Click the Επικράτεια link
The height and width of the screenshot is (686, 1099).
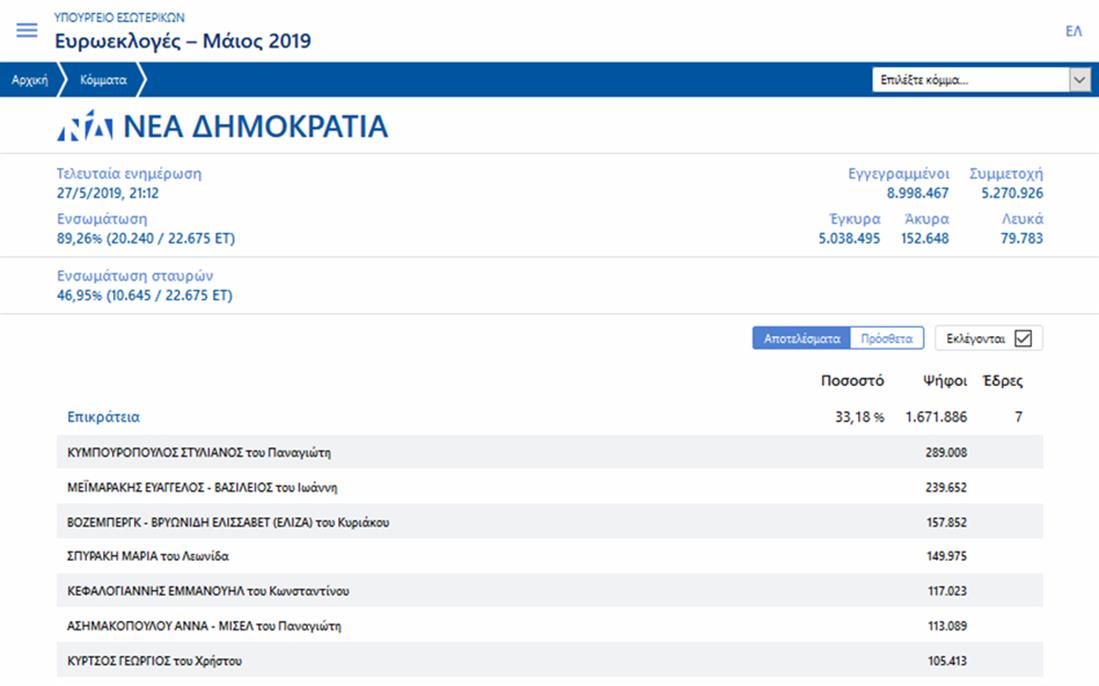pyautogui.click(x=103, y=417)
